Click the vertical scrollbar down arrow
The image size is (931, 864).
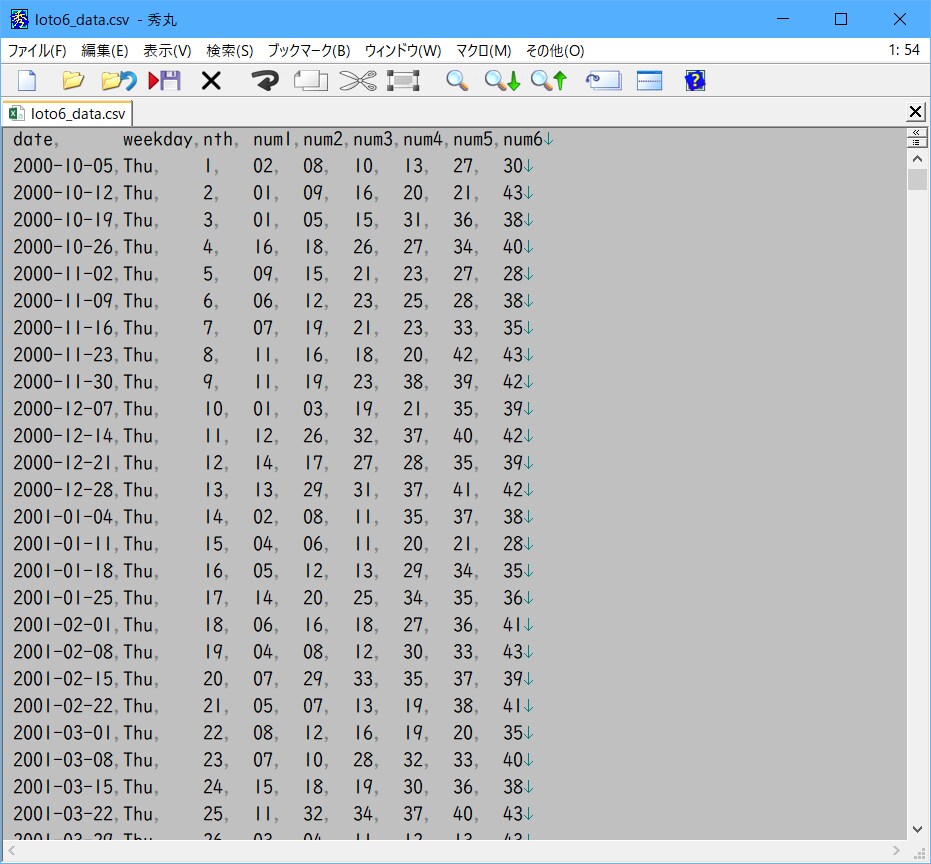[917, 829]
